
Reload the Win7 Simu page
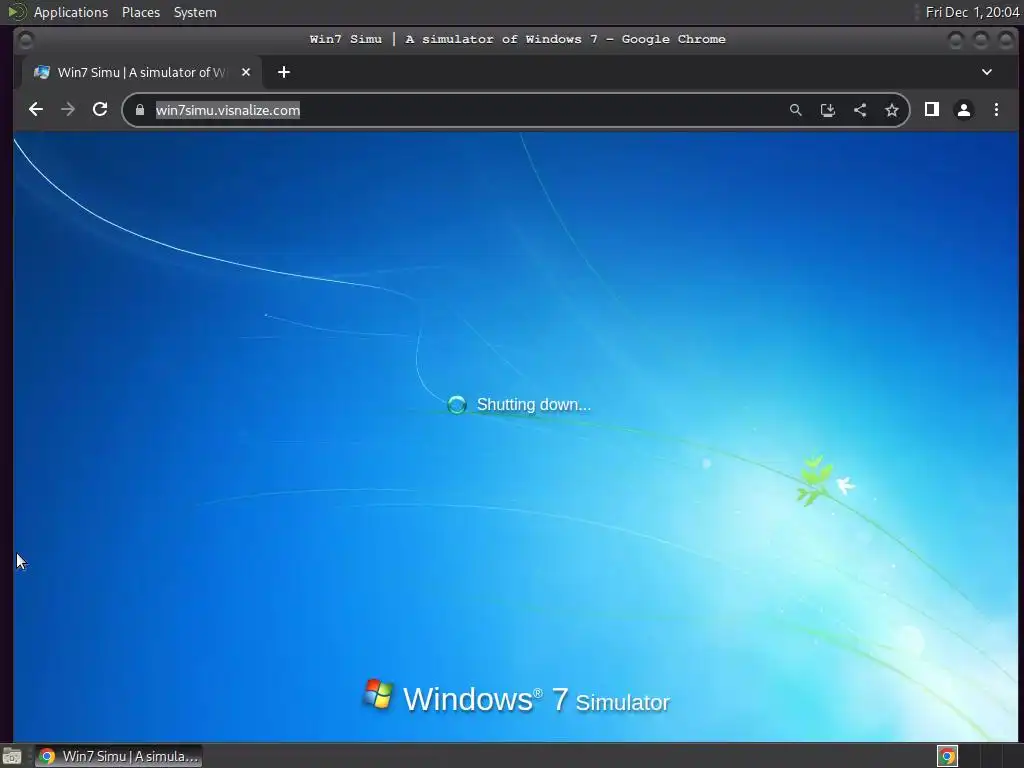click(100, 110)
